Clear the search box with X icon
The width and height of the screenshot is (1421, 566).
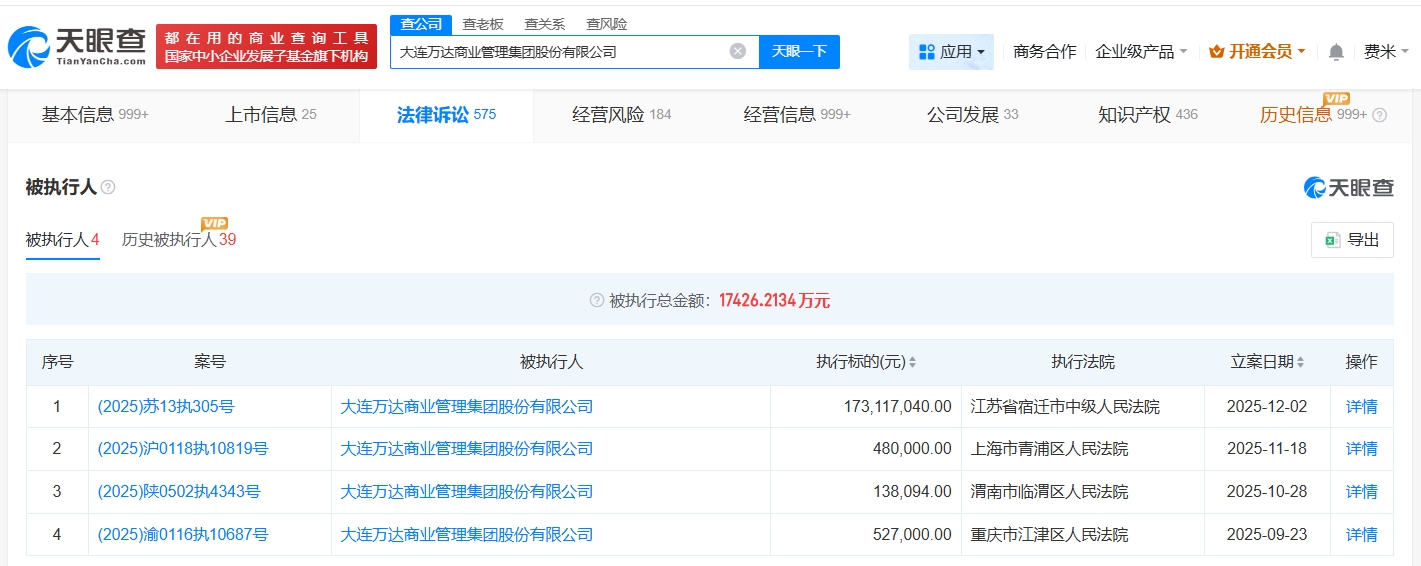[737, 51]
